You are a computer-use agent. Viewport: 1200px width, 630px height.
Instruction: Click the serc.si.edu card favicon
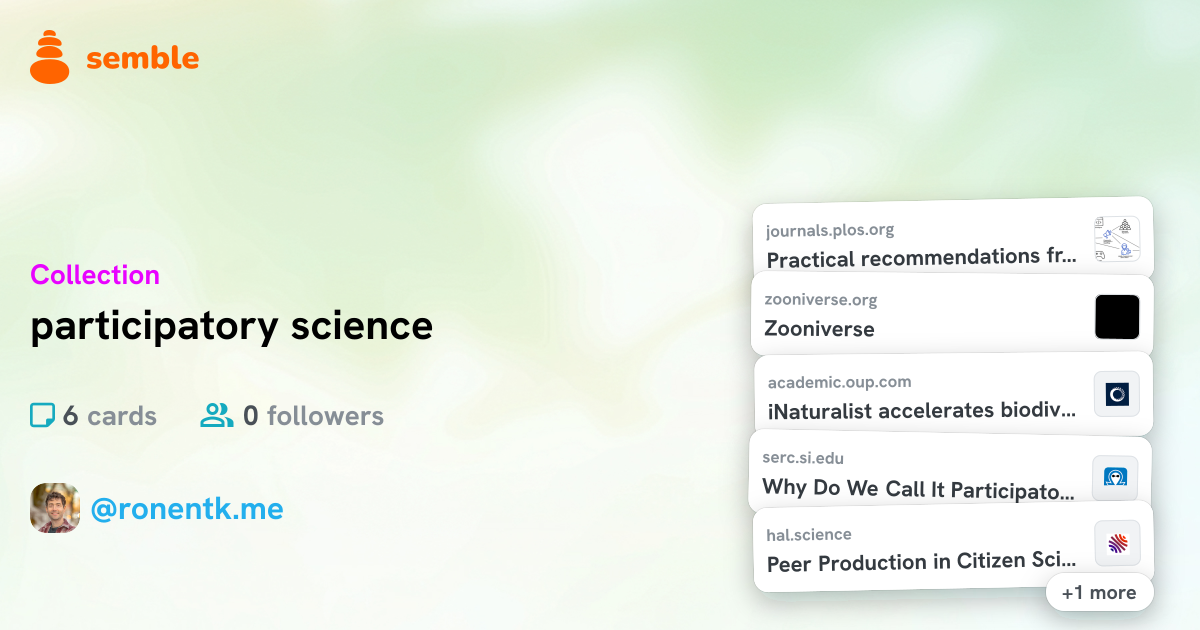pos(1115,477)
